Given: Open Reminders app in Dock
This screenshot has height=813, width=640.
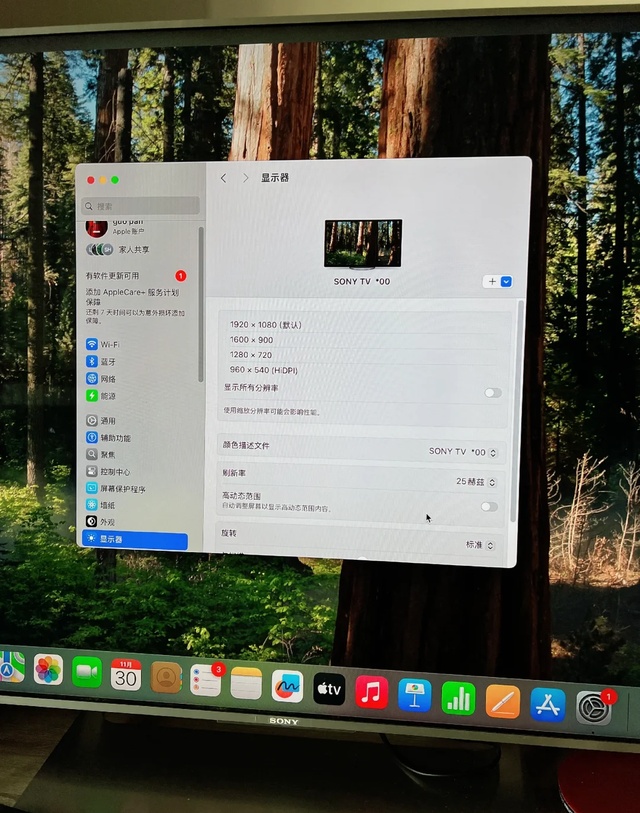Looking at the screenshot, I should point(206,680).
